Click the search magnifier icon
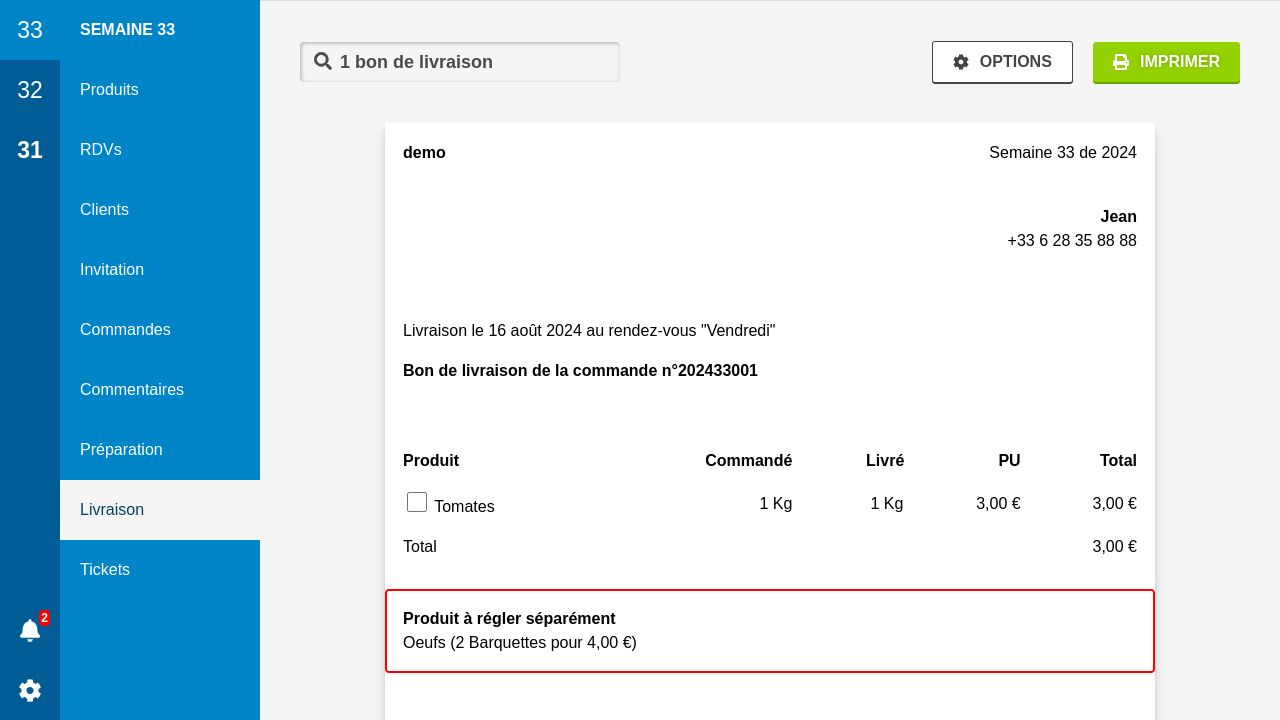 pyautogui.click(x=322, y=61)
